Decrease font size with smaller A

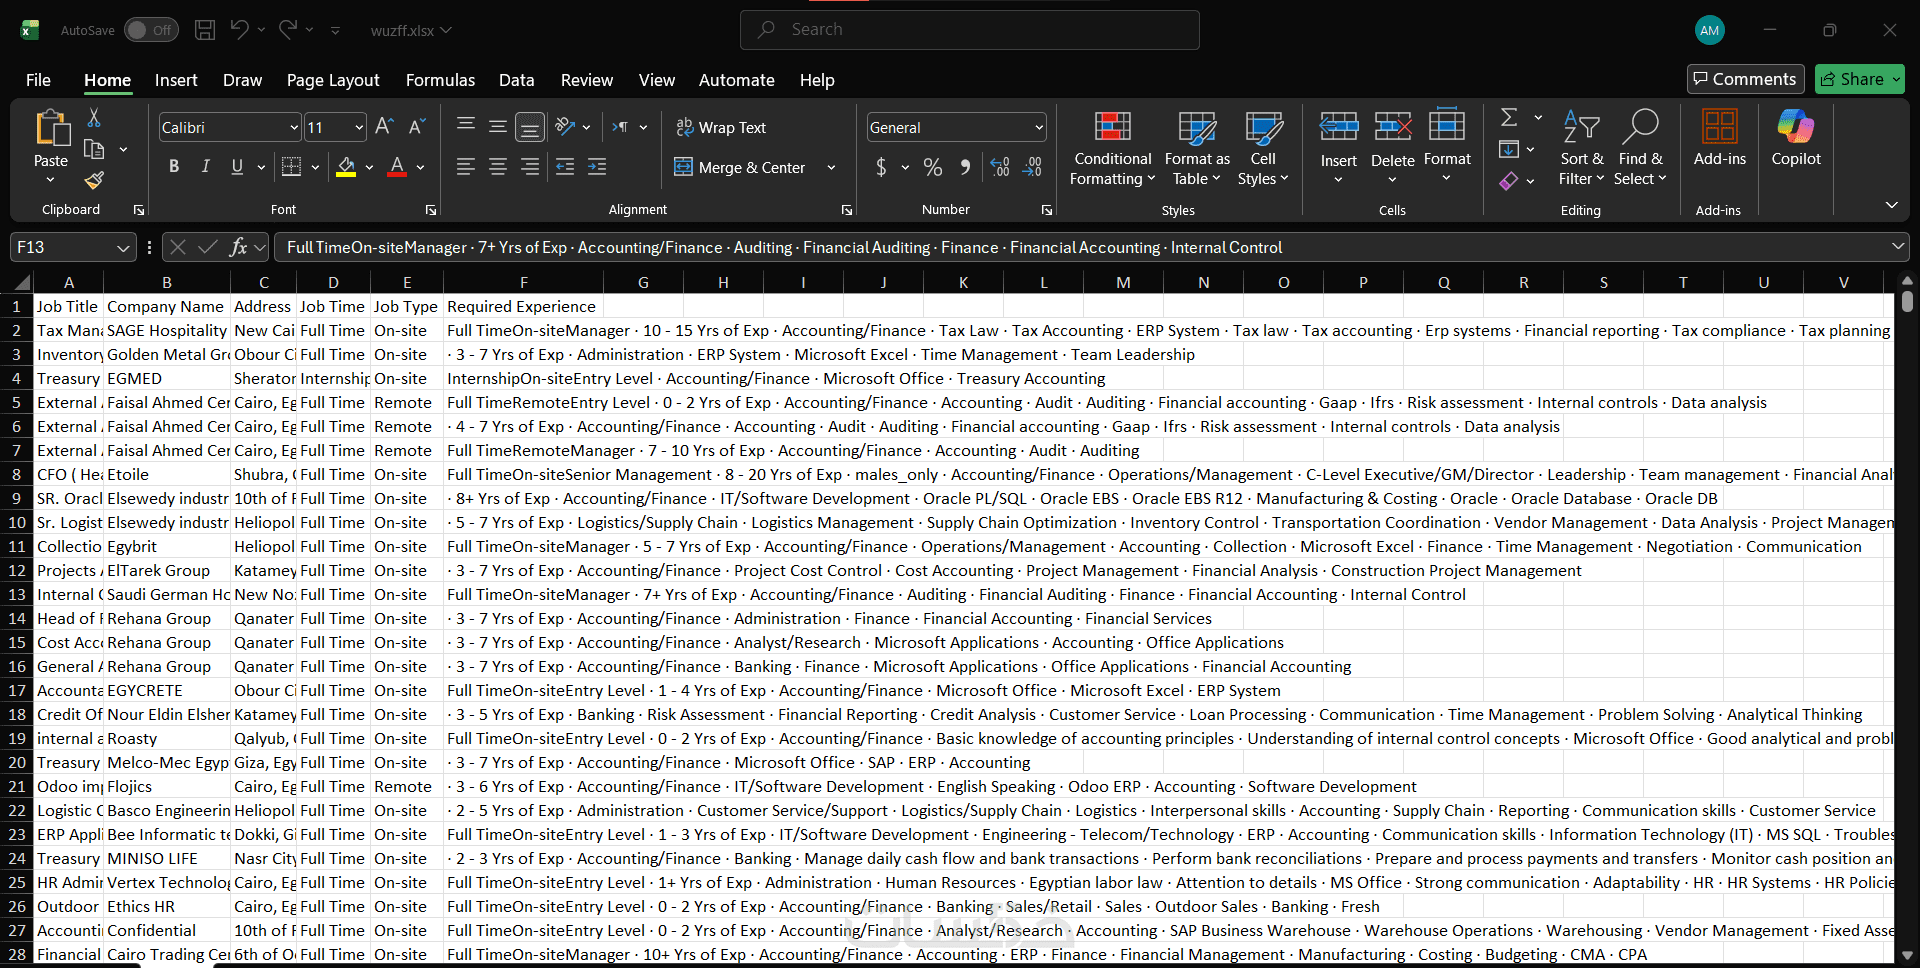point(417,127)
